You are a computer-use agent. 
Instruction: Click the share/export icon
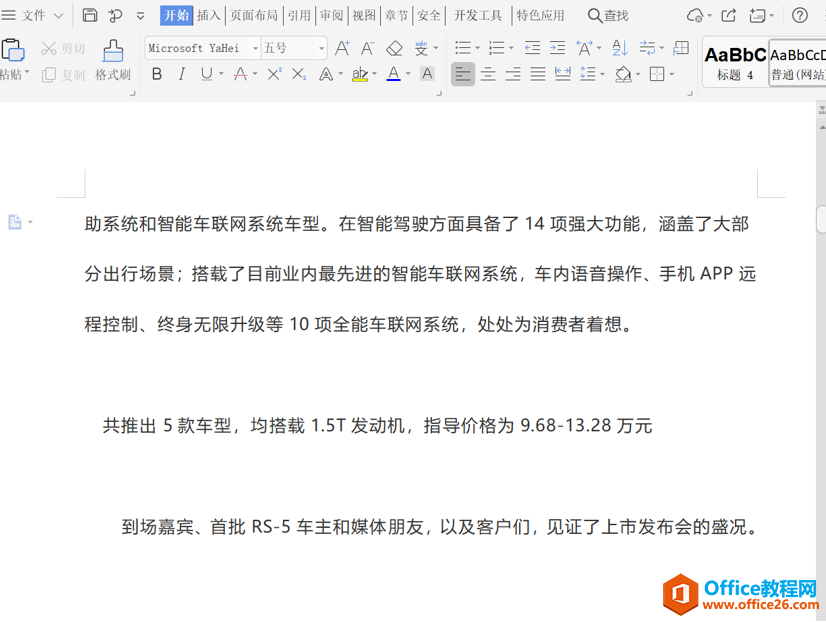(x=729, y=16)
